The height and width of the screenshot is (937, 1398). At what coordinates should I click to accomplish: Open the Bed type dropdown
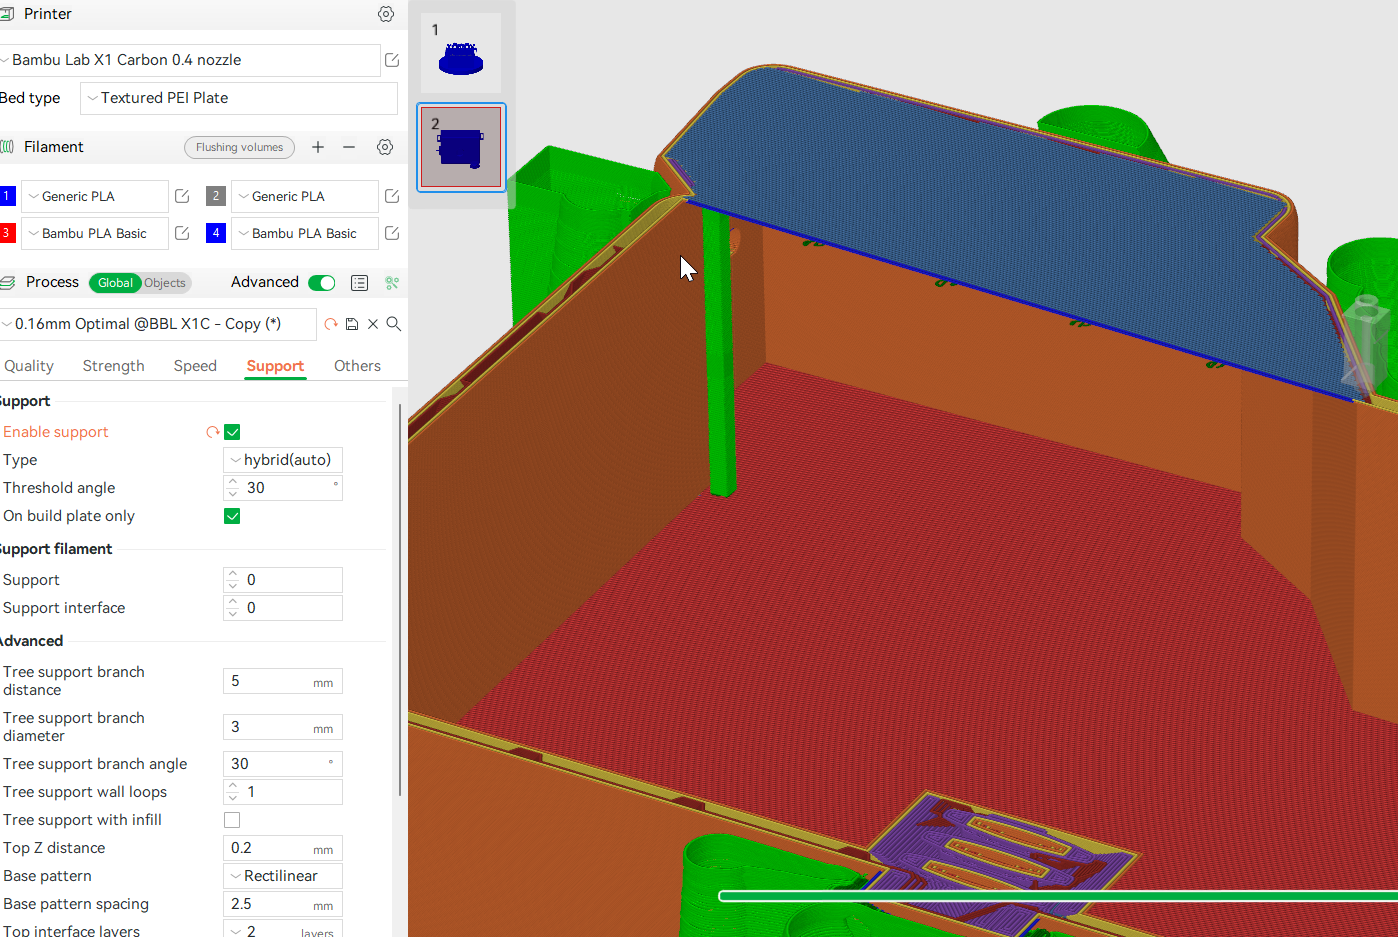point(239,98)
